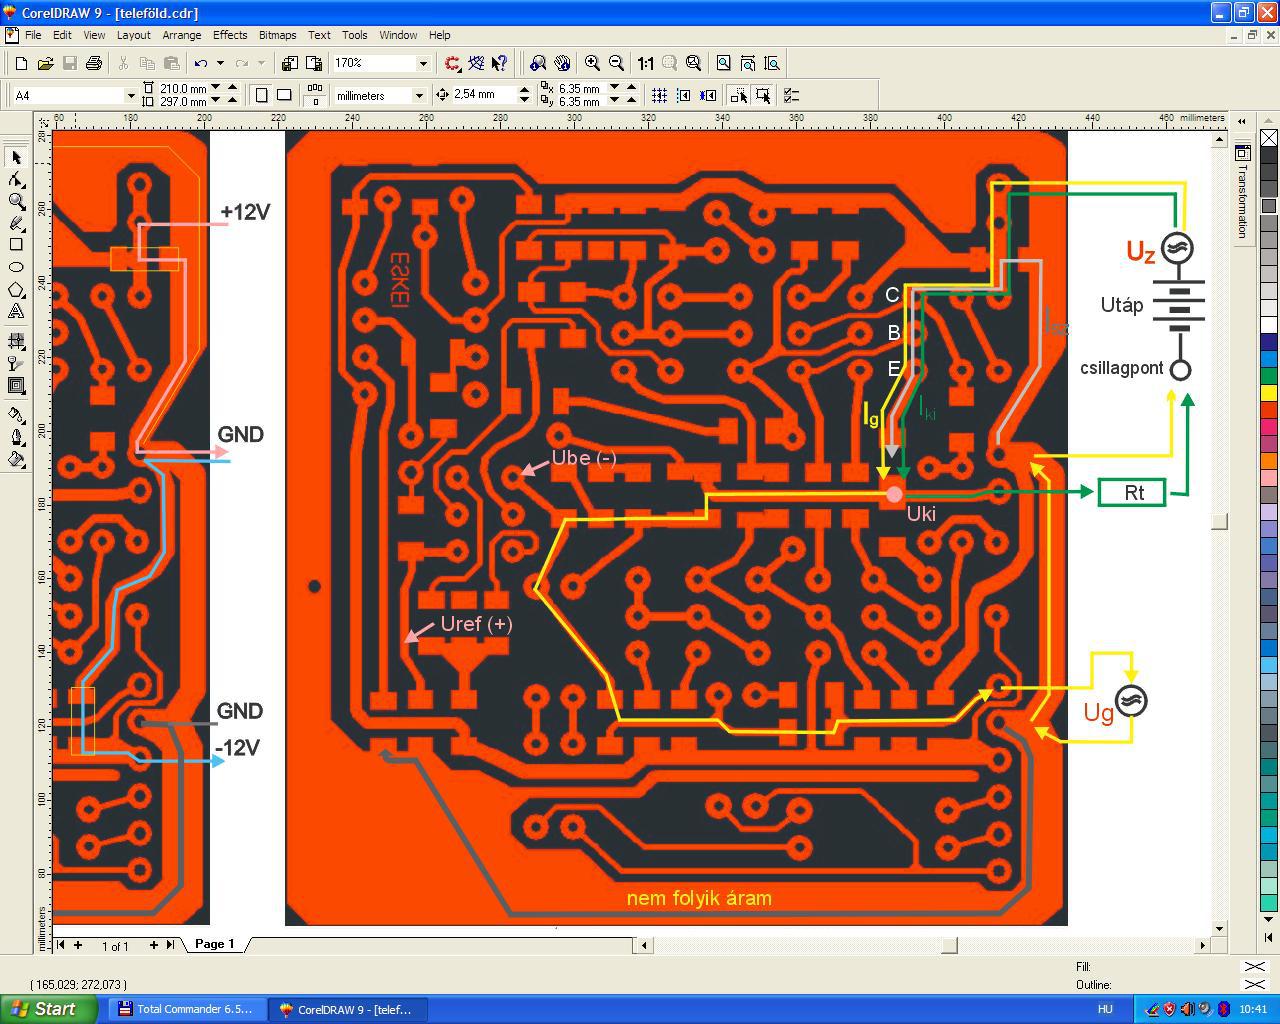Click the no-color X swatch
Image resolution: width=1280 pixels, height=1024 pixels.
pos(1268,138)
